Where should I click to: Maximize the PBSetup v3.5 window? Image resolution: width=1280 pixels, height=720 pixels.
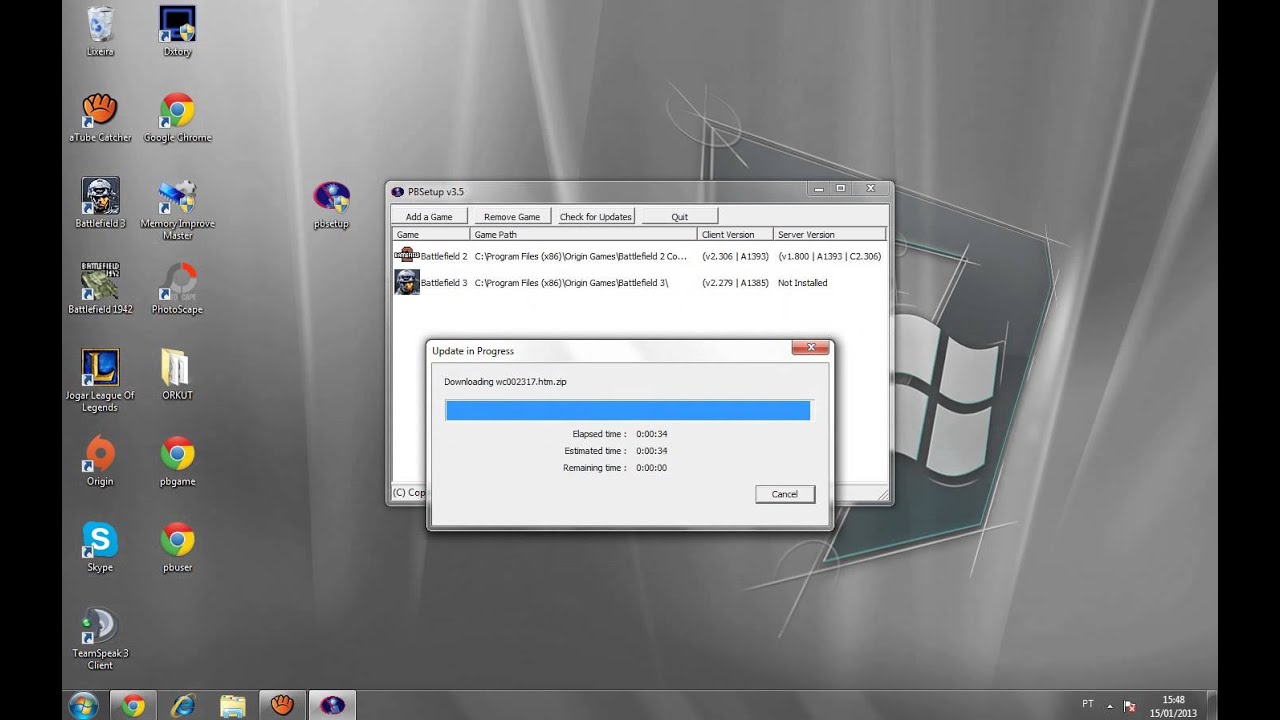click(840, 188)
